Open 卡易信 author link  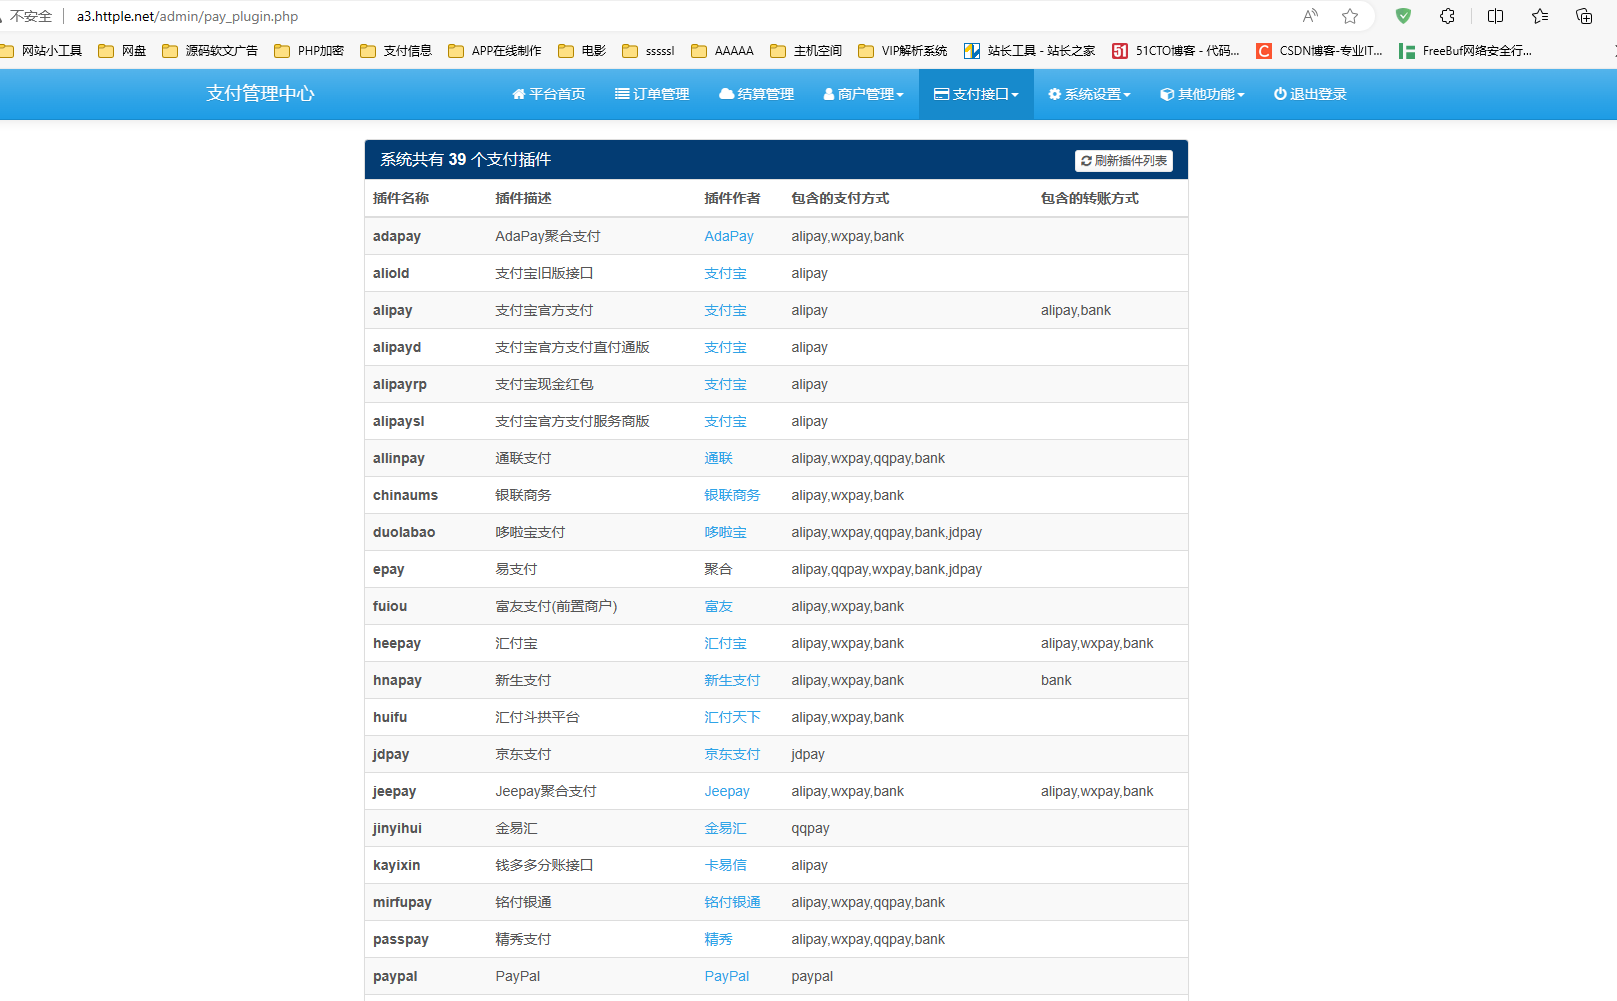click(x=725, y=866)
